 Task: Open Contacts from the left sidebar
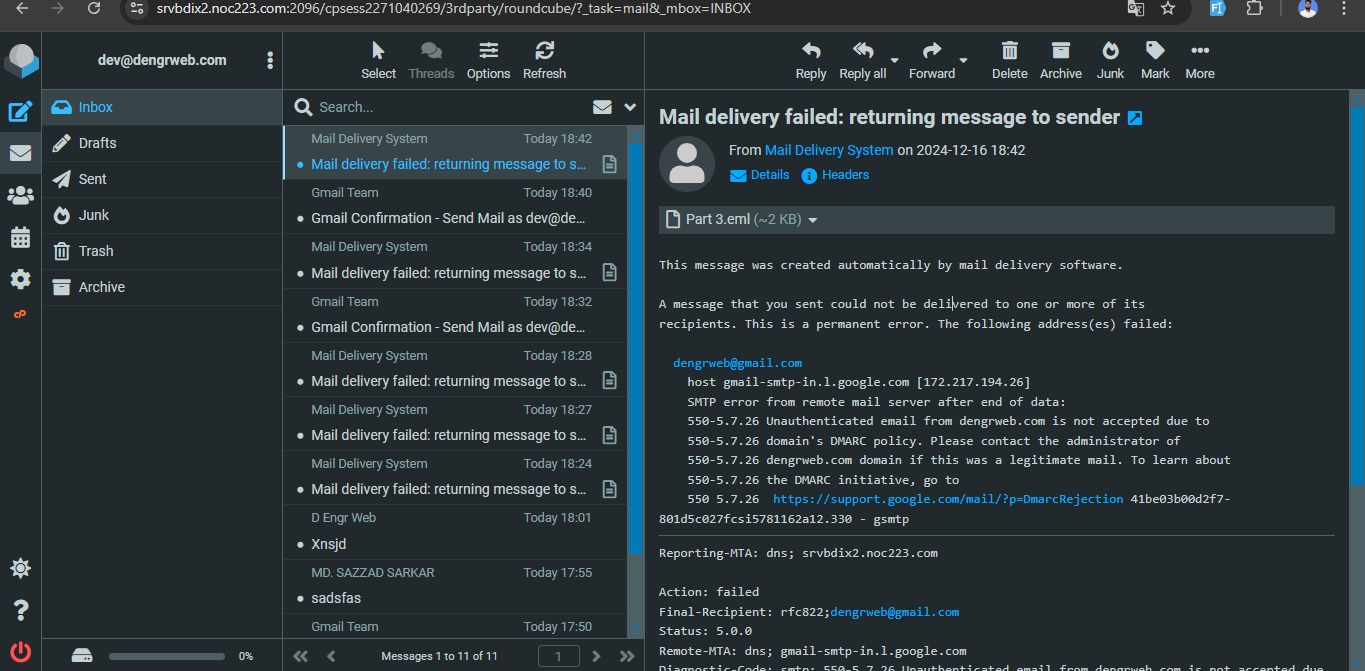[20, 195]
